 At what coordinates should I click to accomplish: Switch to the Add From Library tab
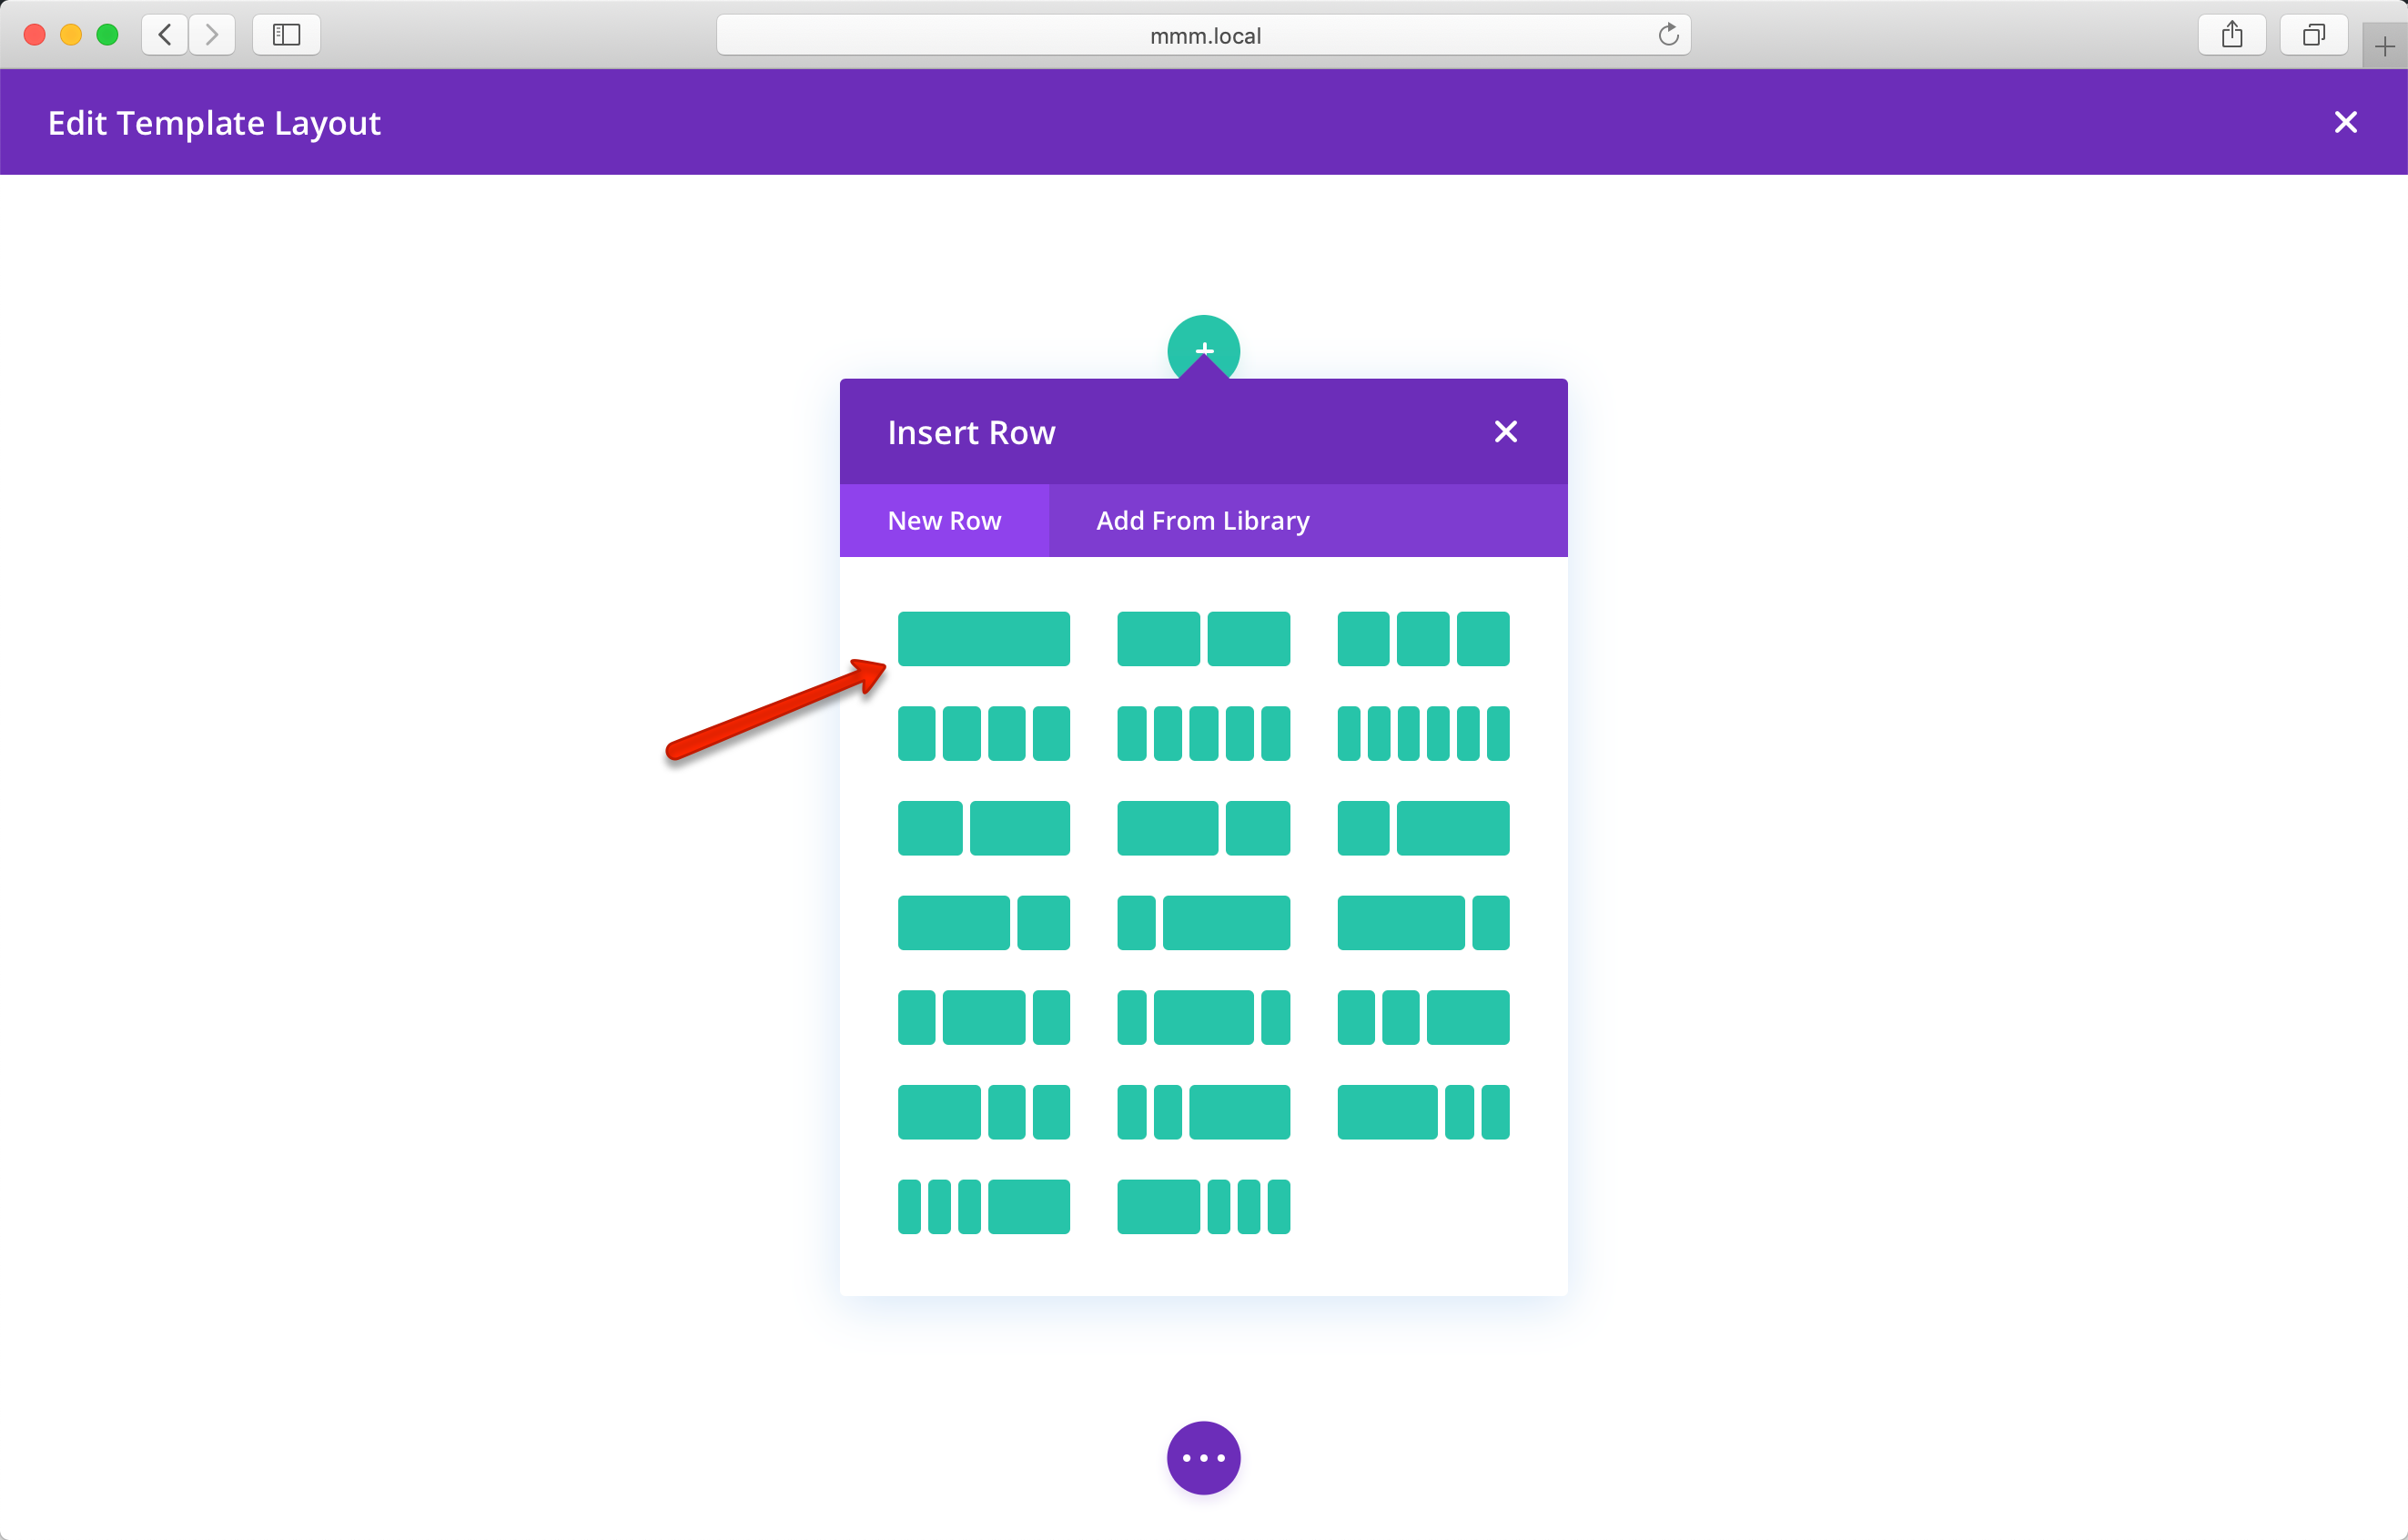click(x=1203, y=521)
